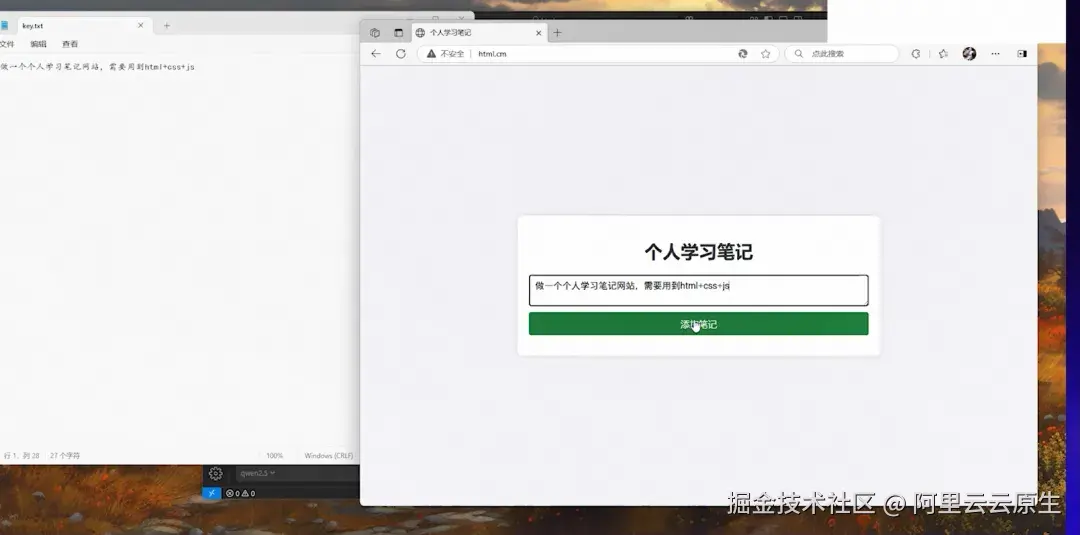Image resolution: width=1080 pixels, height=535 pixels.
Task: Open the 文件 menu in Notepad
Action: pyautogui.click(x=6, y=44)
